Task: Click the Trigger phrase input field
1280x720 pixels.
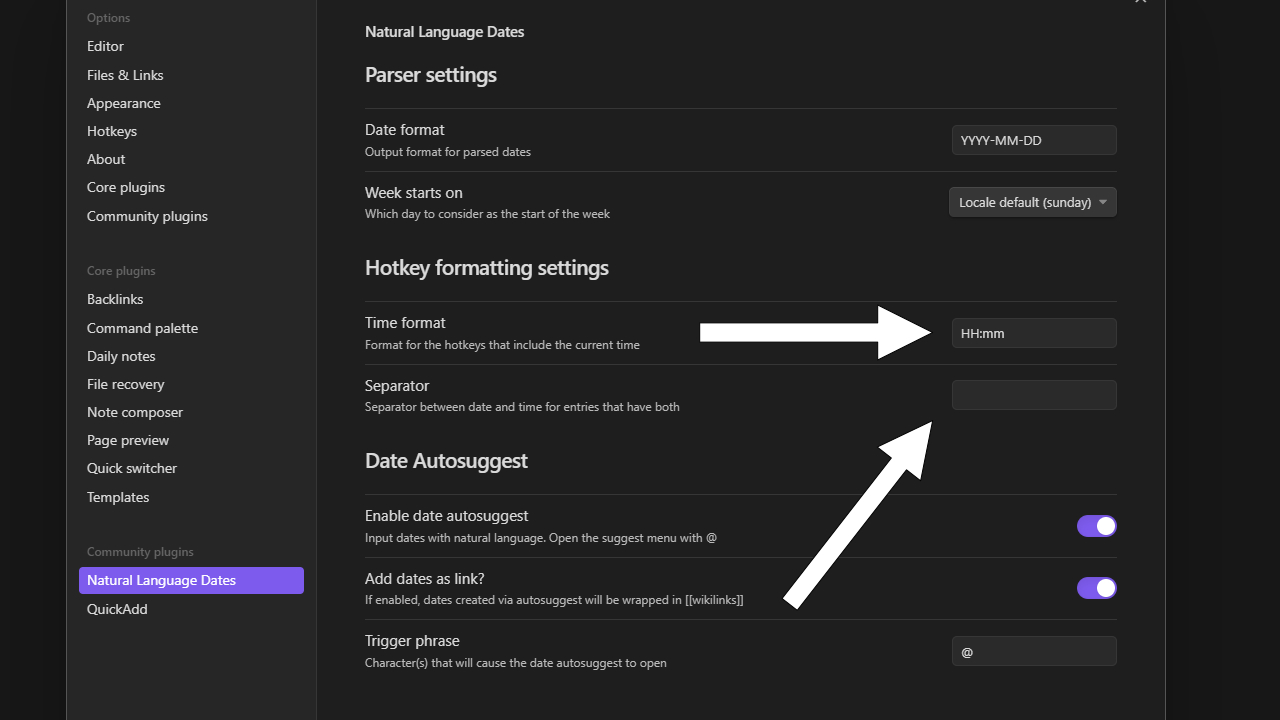Action: click(x=1034, y=651)
